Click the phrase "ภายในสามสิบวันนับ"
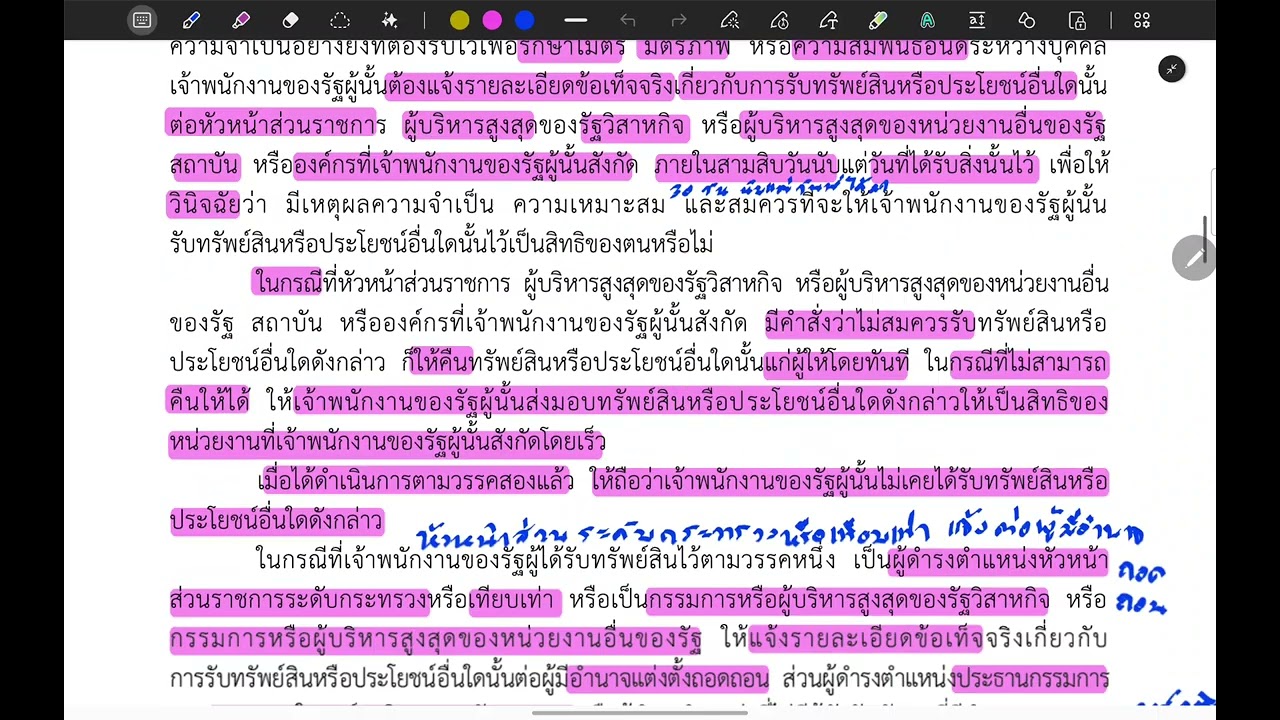 point(747,165)
